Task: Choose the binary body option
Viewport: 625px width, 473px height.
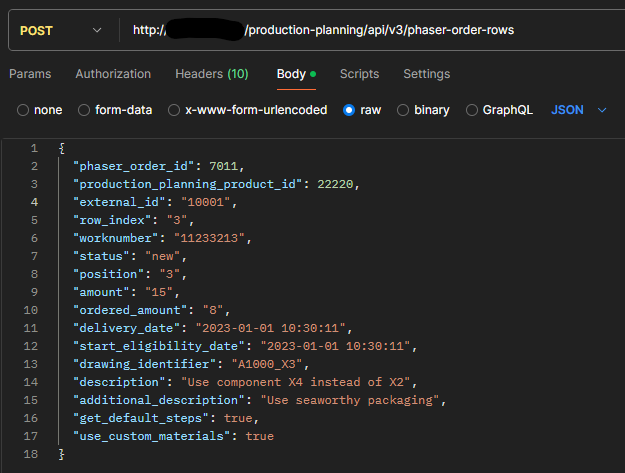Action: 403,110
